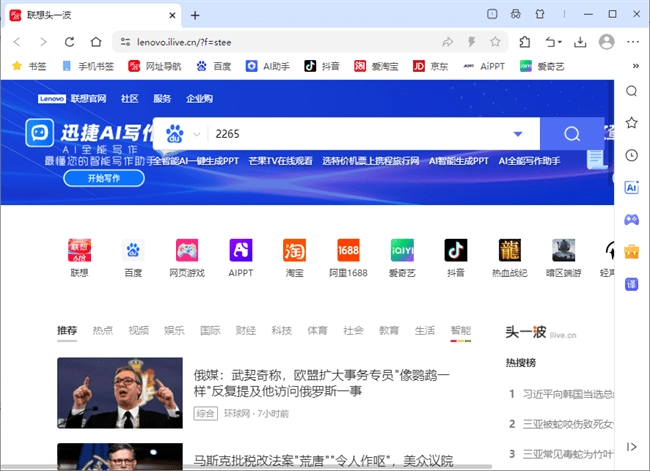Open the AIPPT shortcut icon

[x=241, y=250]
